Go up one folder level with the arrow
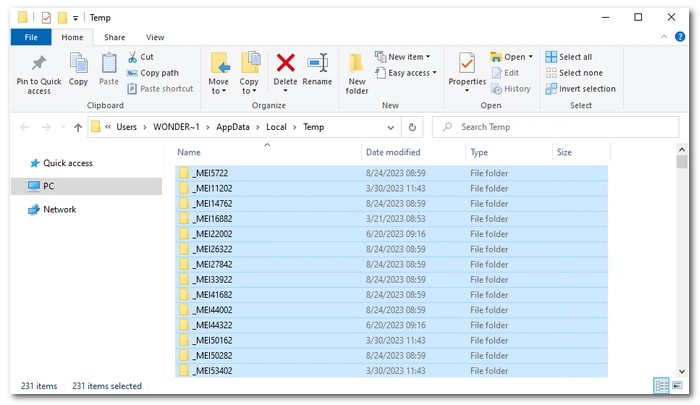 pyautogui.click(x=75, y=127)
